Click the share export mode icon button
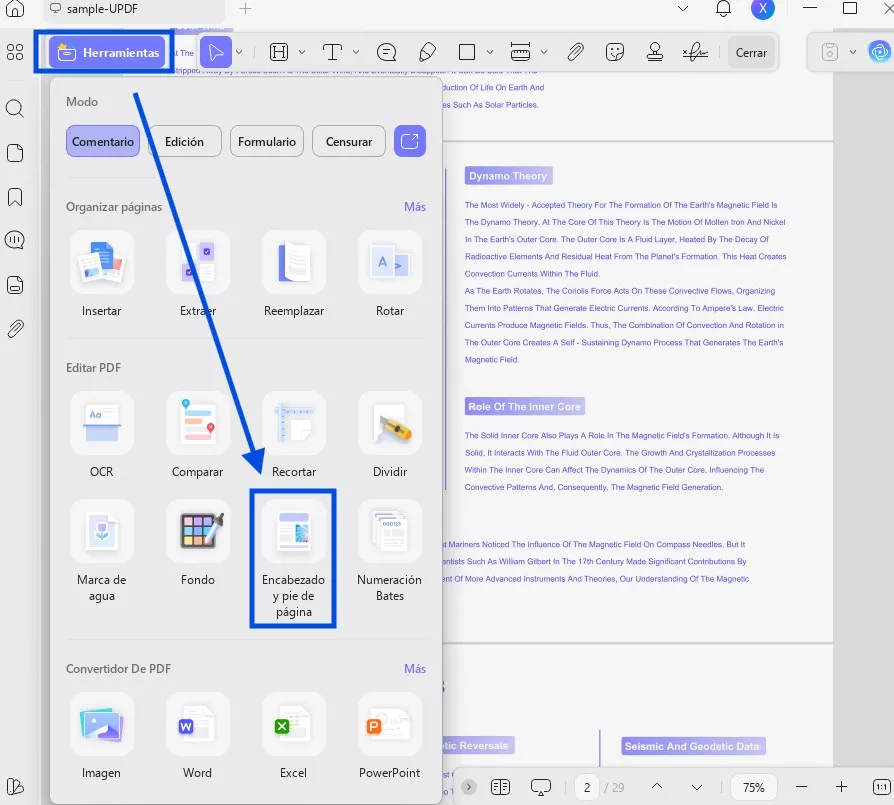 click(x=410, y=141)
